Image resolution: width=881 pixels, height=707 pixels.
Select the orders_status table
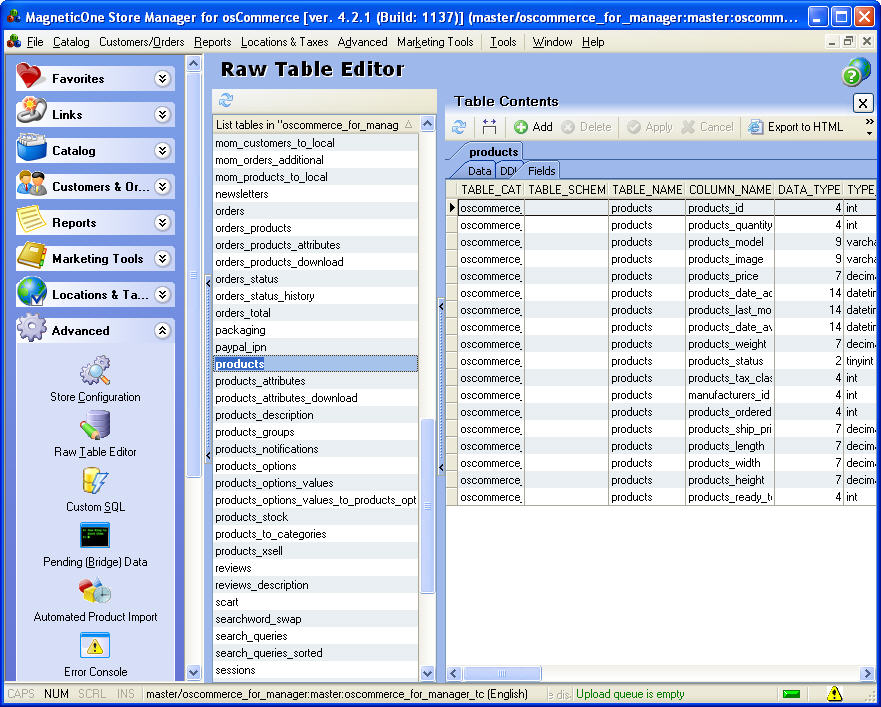pyautogui.click(x=315, y=279)
